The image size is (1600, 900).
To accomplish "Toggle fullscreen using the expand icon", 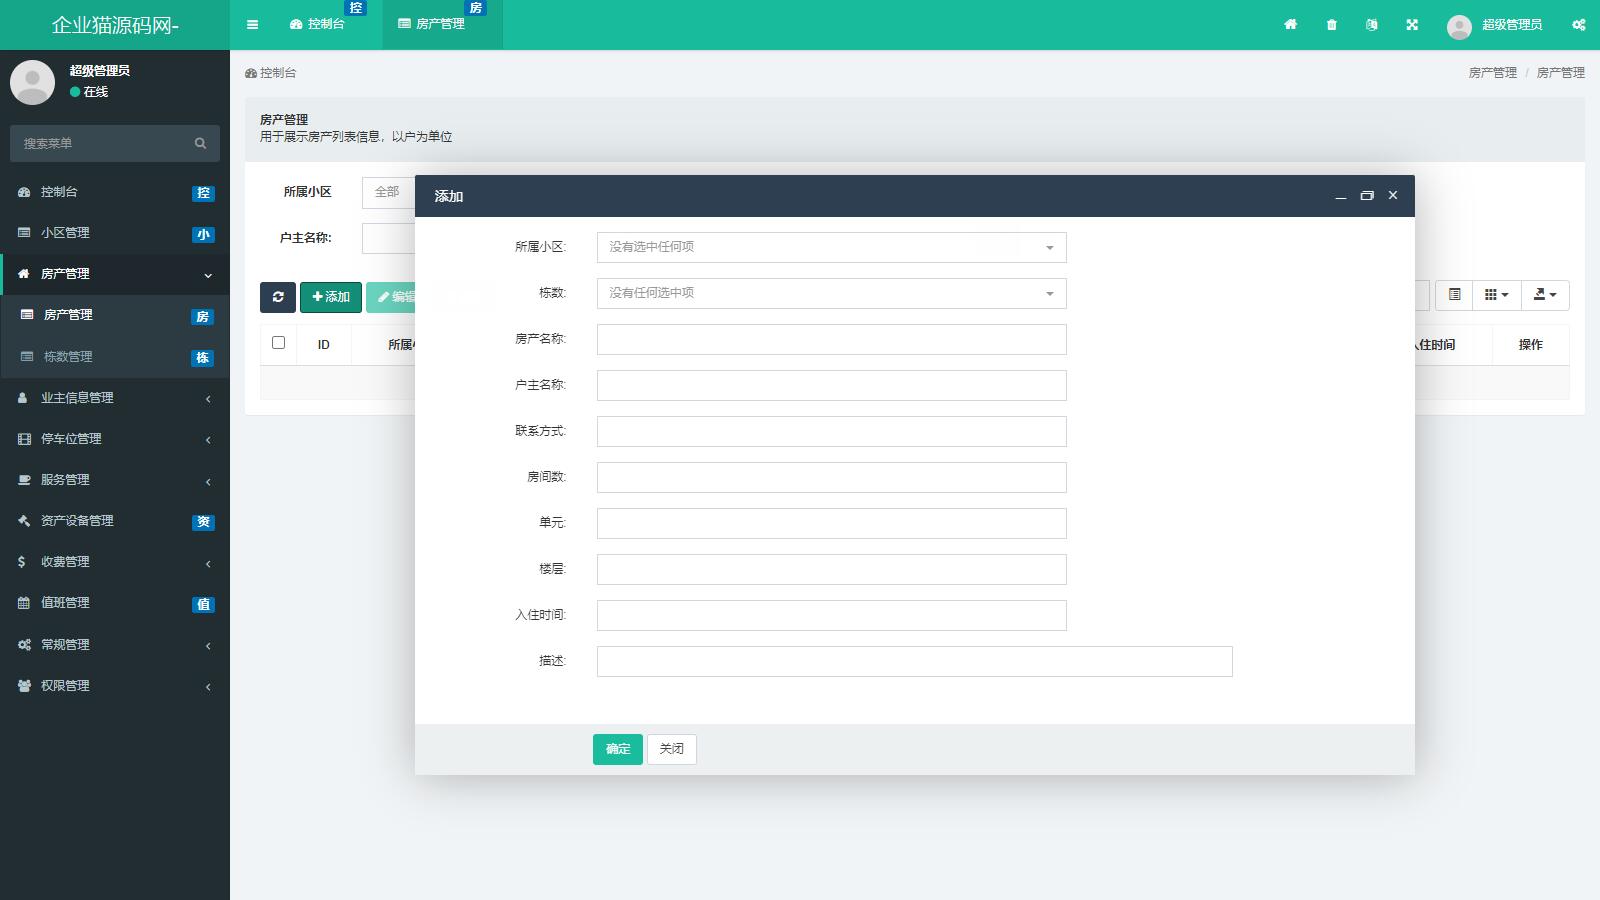I will click(1412, 25).
